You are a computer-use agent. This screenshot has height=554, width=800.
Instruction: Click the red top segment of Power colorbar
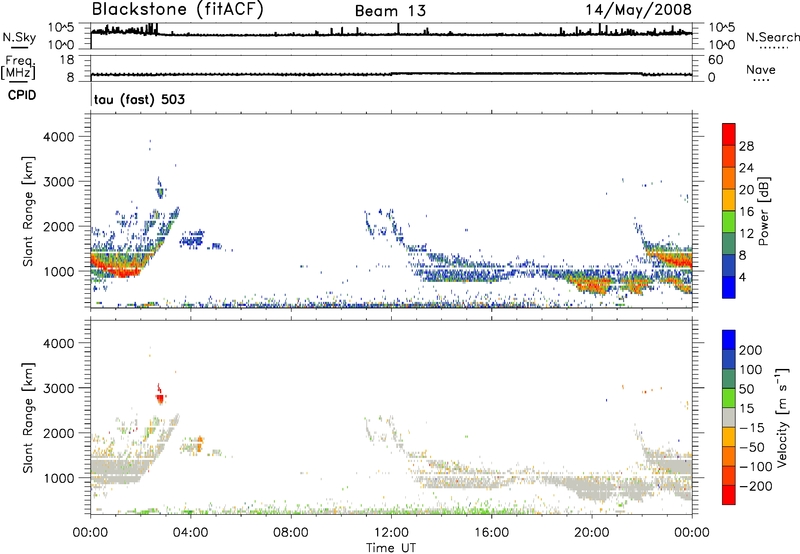pyautogui.click(x=729, y=134)
